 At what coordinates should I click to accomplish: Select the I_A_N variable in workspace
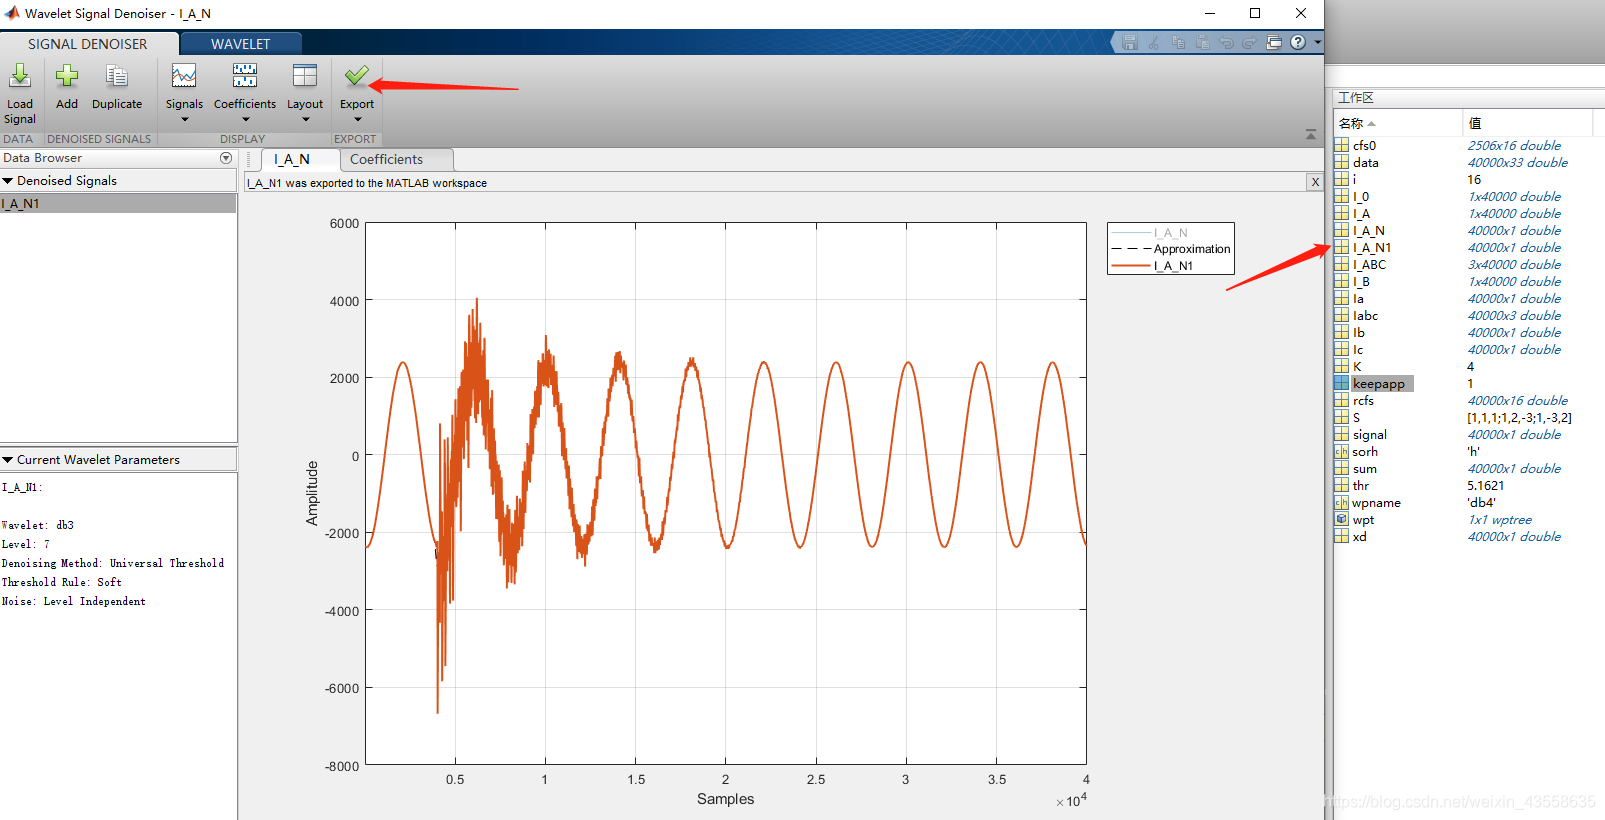click(1369, 231)
